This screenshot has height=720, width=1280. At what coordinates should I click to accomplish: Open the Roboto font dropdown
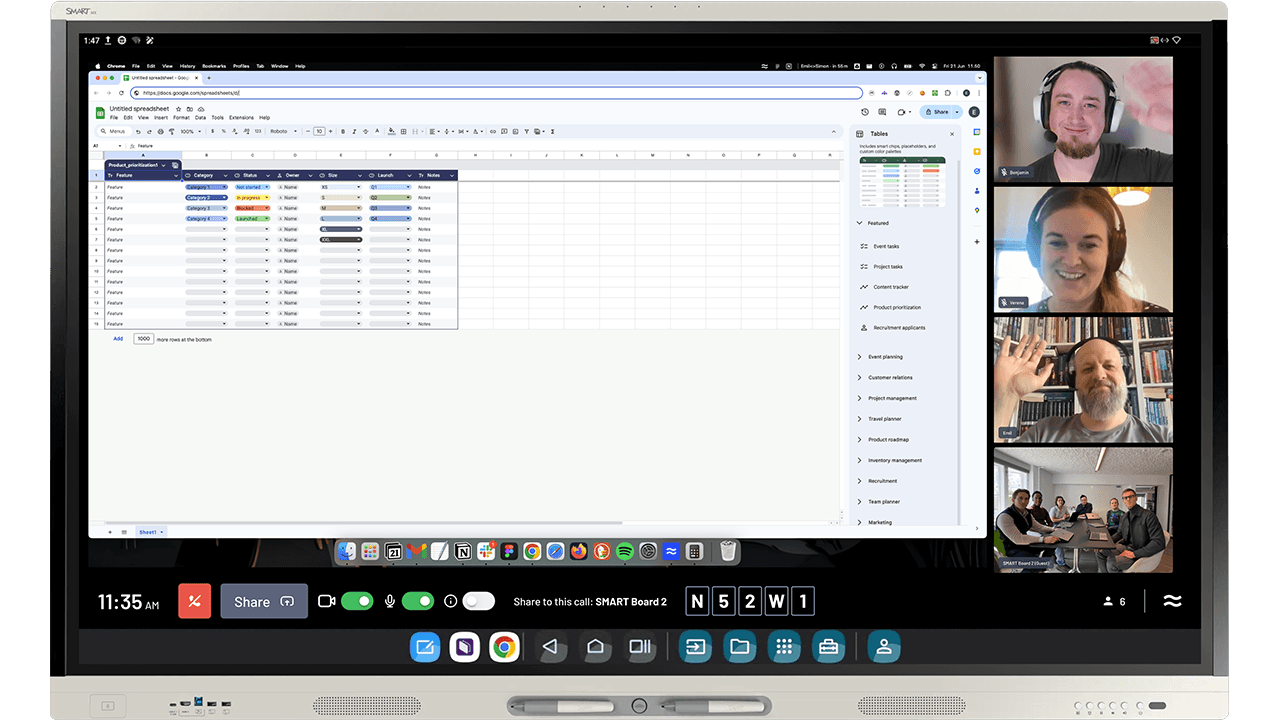[283, 131]
